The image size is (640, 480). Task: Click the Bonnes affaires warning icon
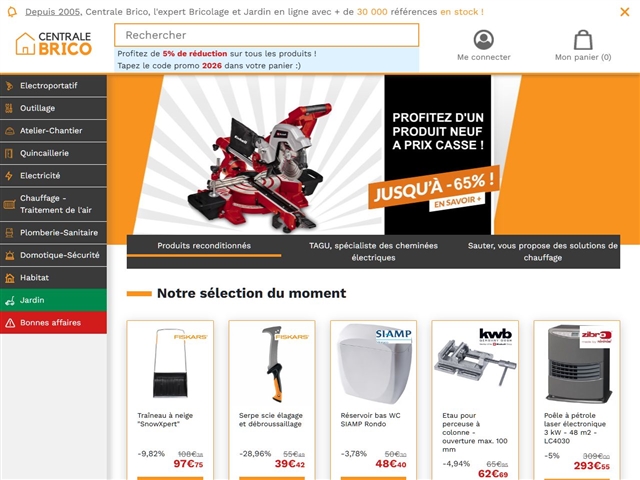pyautogui.click(x=10, y=323)
